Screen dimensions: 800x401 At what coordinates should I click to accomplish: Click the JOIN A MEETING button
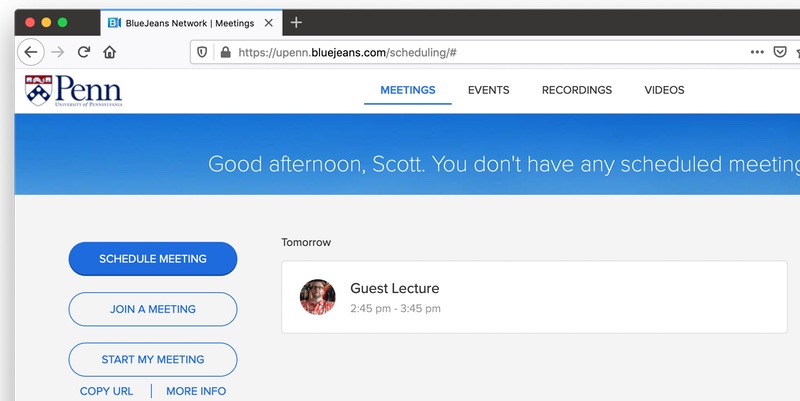coord(153,309)
